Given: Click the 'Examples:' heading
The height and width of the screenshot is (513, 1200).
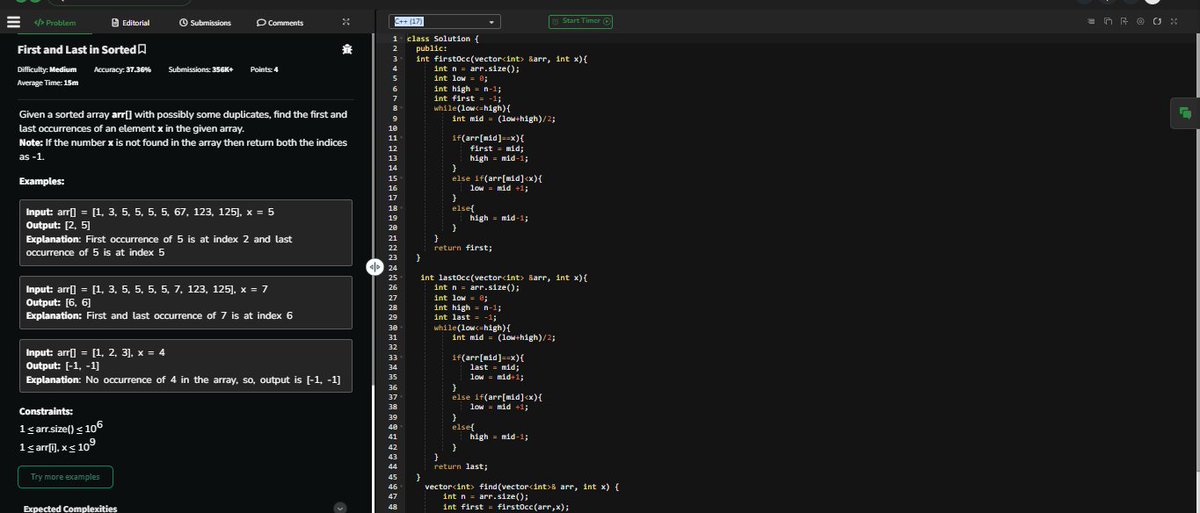Looking at the screenshot, I should (42, 181).
